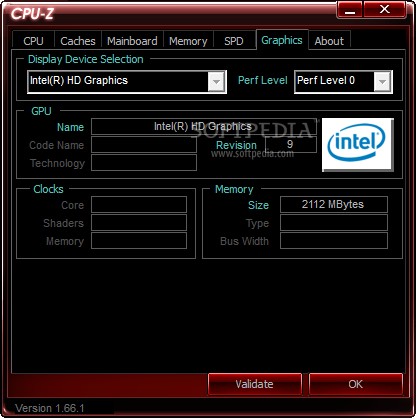The image size is (416, 418).
Task: Click the memory Size label
Action: [258, 205]
